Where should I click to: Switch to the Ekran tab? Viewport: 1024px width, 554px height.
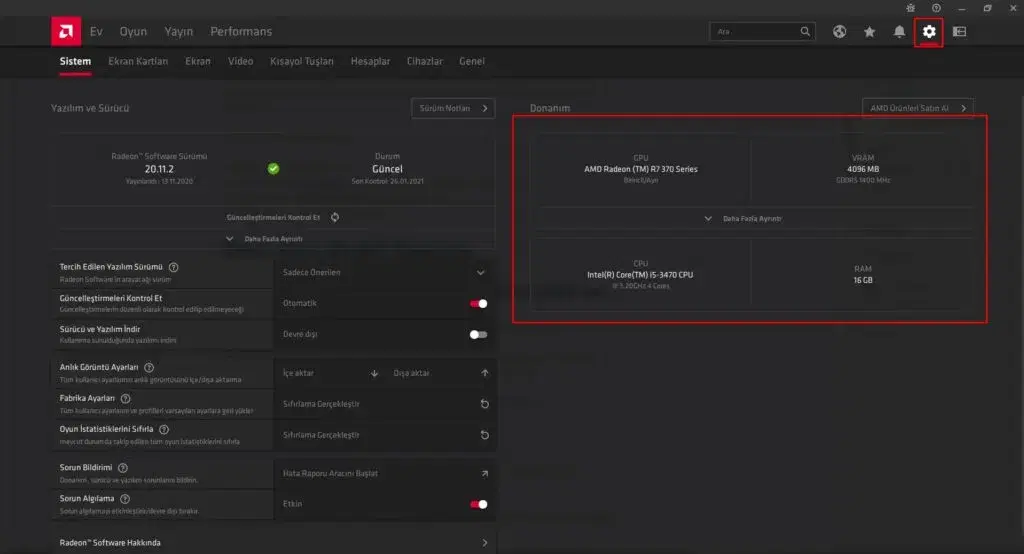[x=198, y=61]
